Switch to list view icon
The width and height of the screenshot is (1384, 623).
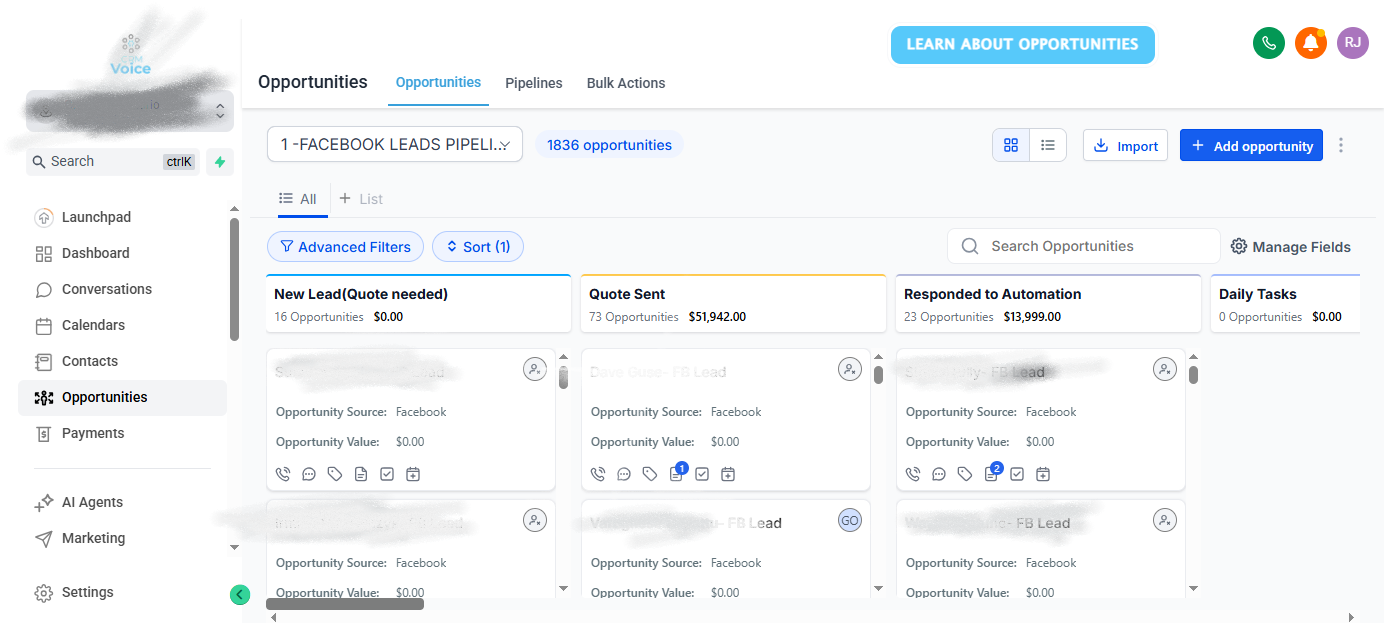(x=1048, y=145)
